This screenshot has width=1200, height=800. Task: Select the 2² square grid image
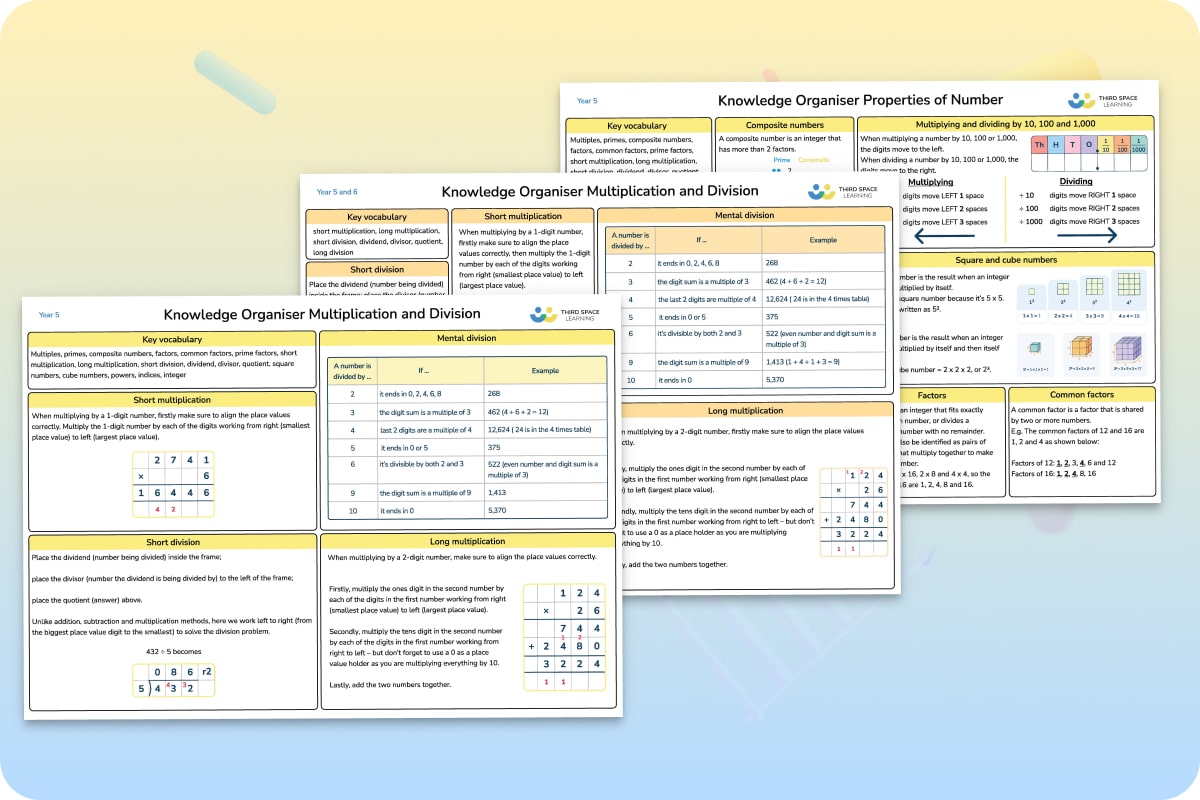pos(1061,289)
